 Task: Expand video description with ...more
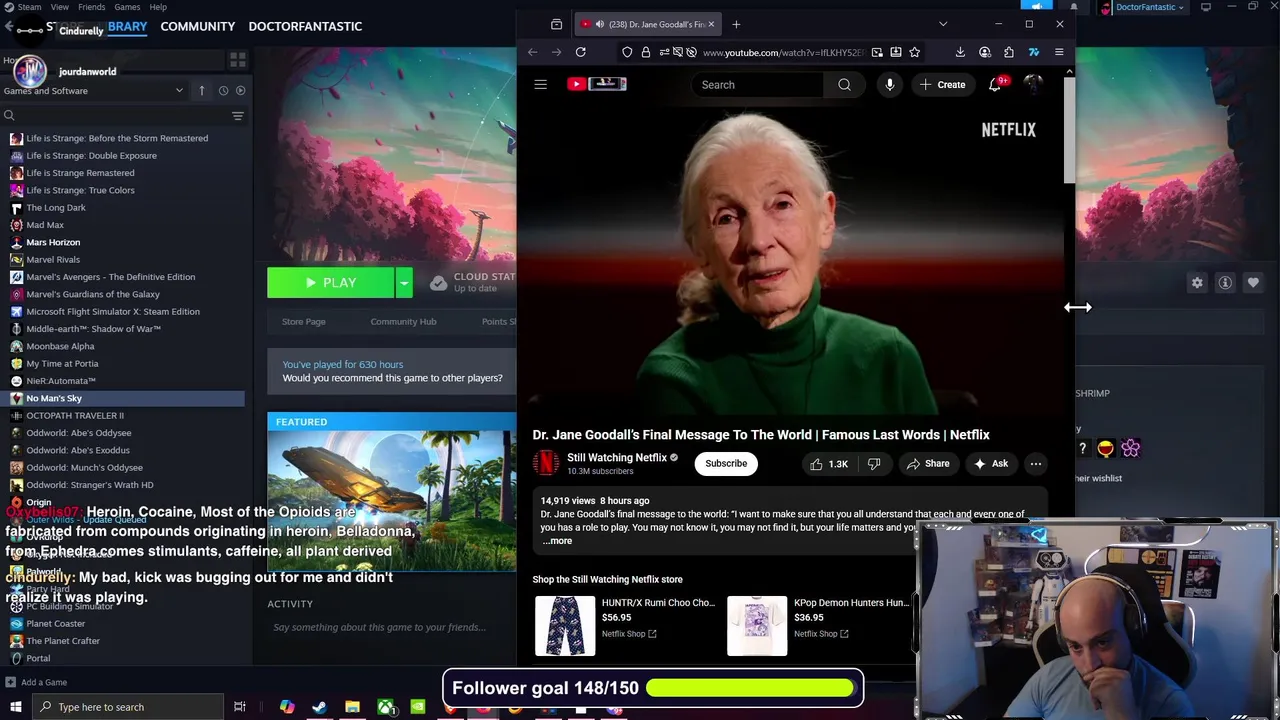pos(557,541)
